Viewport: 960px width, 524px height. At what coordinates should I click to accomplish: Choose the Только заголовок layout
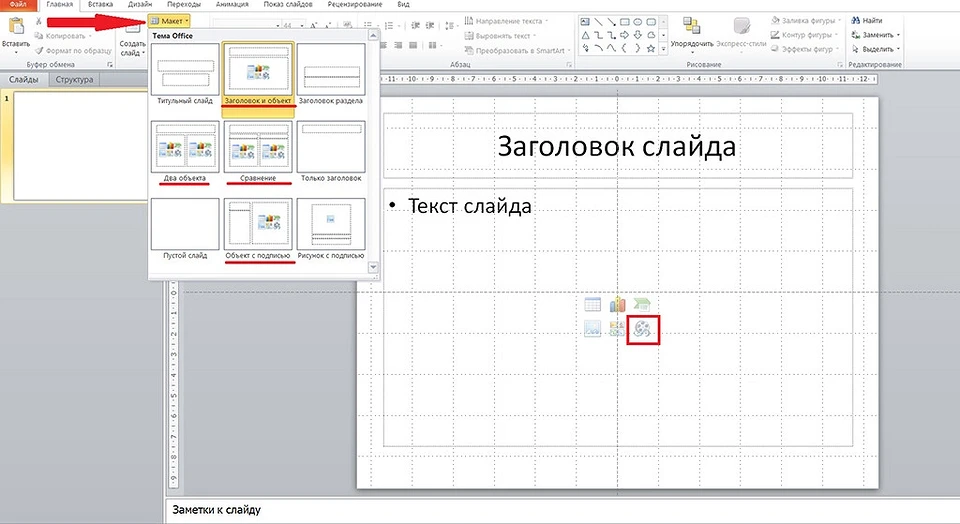coord(331,152)
